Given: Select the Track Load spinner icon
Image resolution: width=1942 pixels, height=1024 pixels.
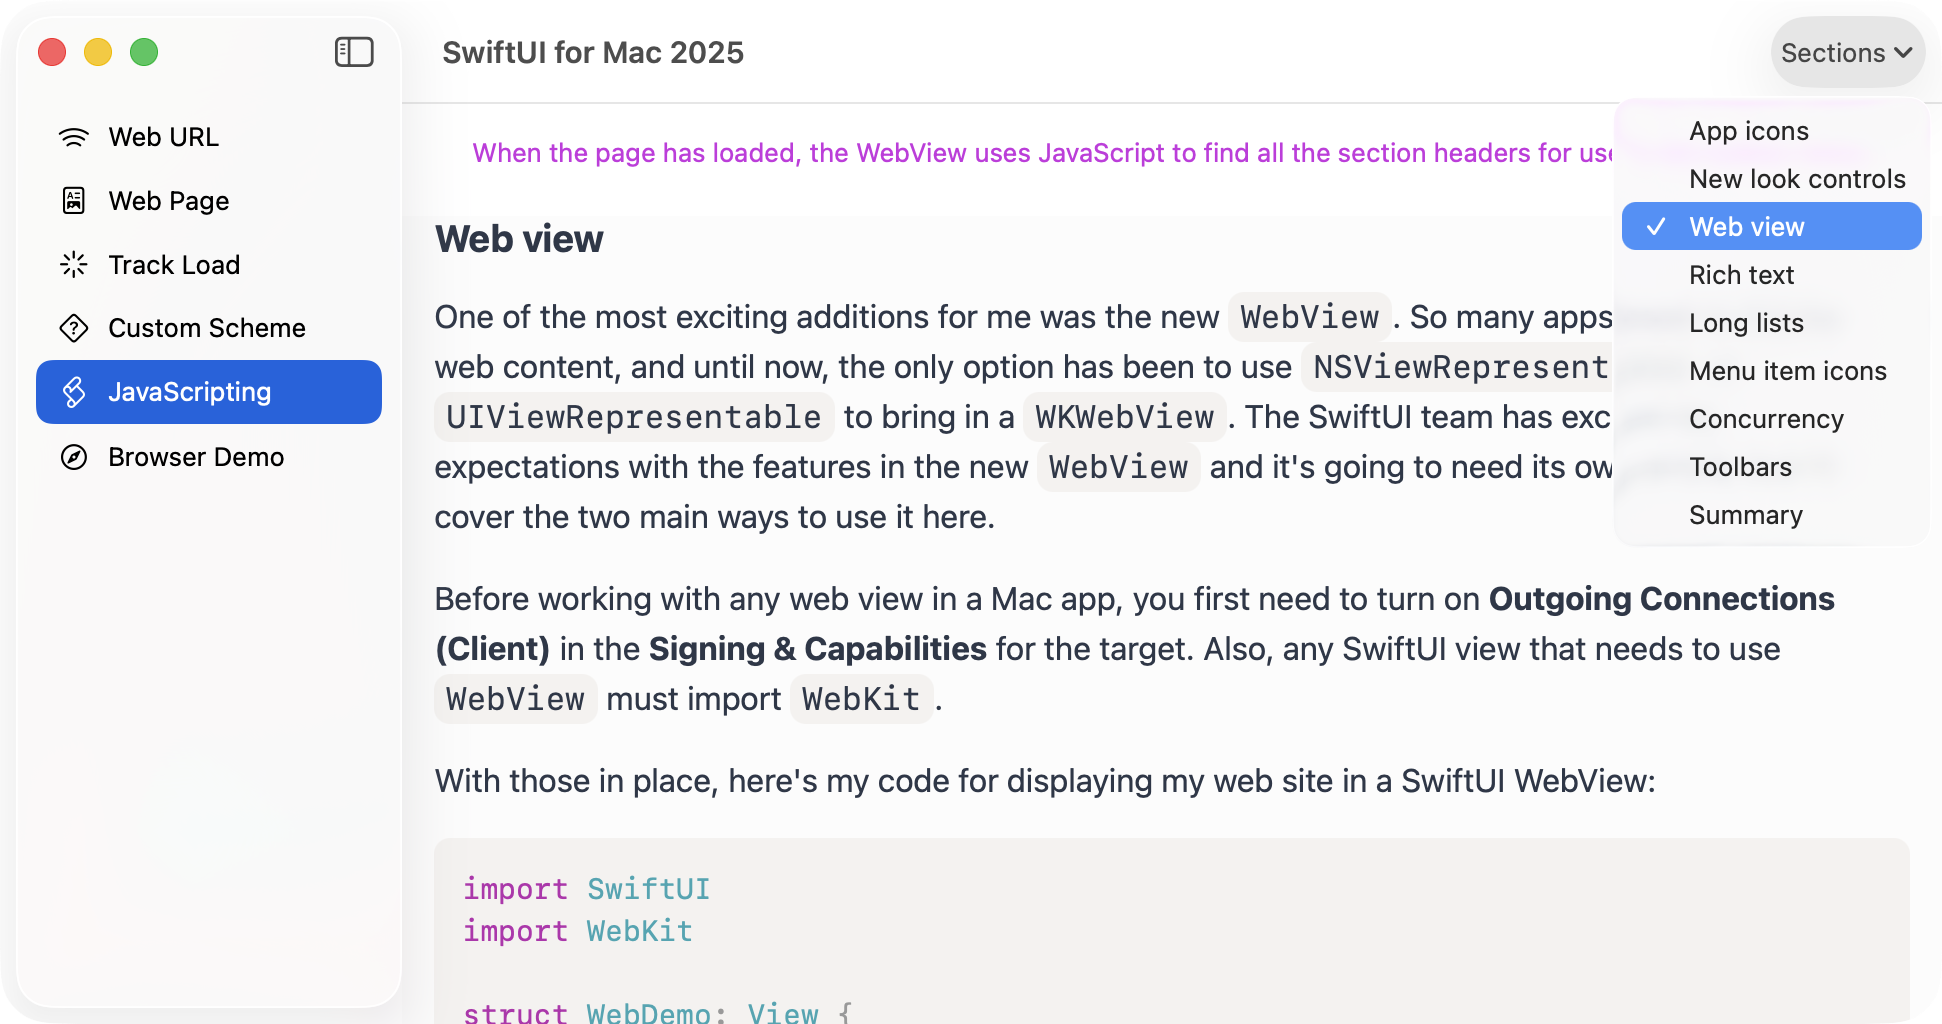Looking at the screenshot, I should [72, 264].
